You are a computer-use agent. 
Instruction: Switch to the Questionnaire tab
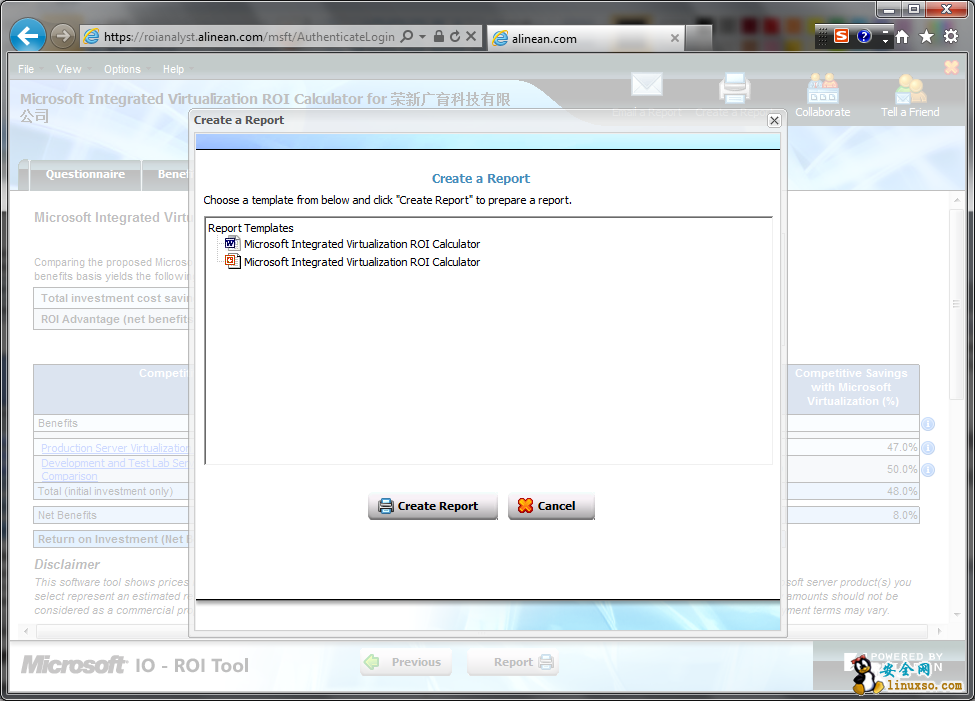[85, 174]
